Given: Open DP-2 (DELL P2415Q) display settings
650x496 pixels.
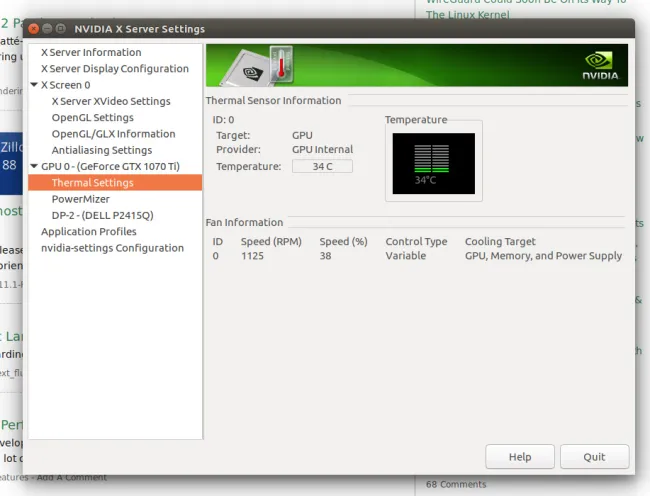Looking at the screenshot, I should click(102, 215).
